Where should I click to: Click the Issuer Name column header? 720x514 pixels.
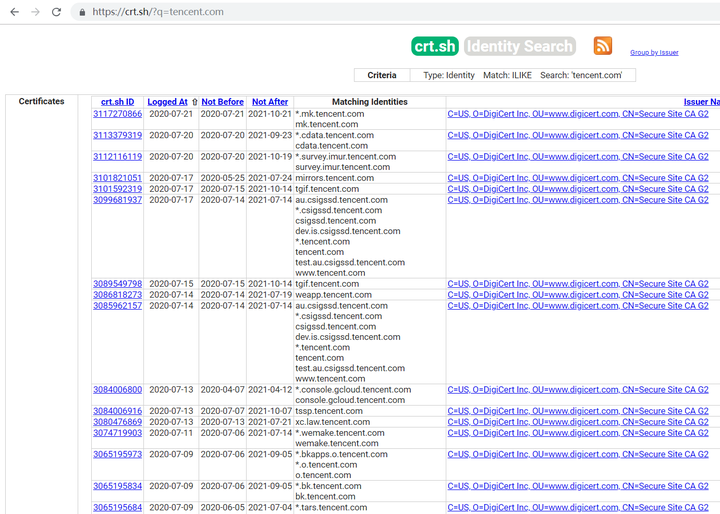[701, 102]
